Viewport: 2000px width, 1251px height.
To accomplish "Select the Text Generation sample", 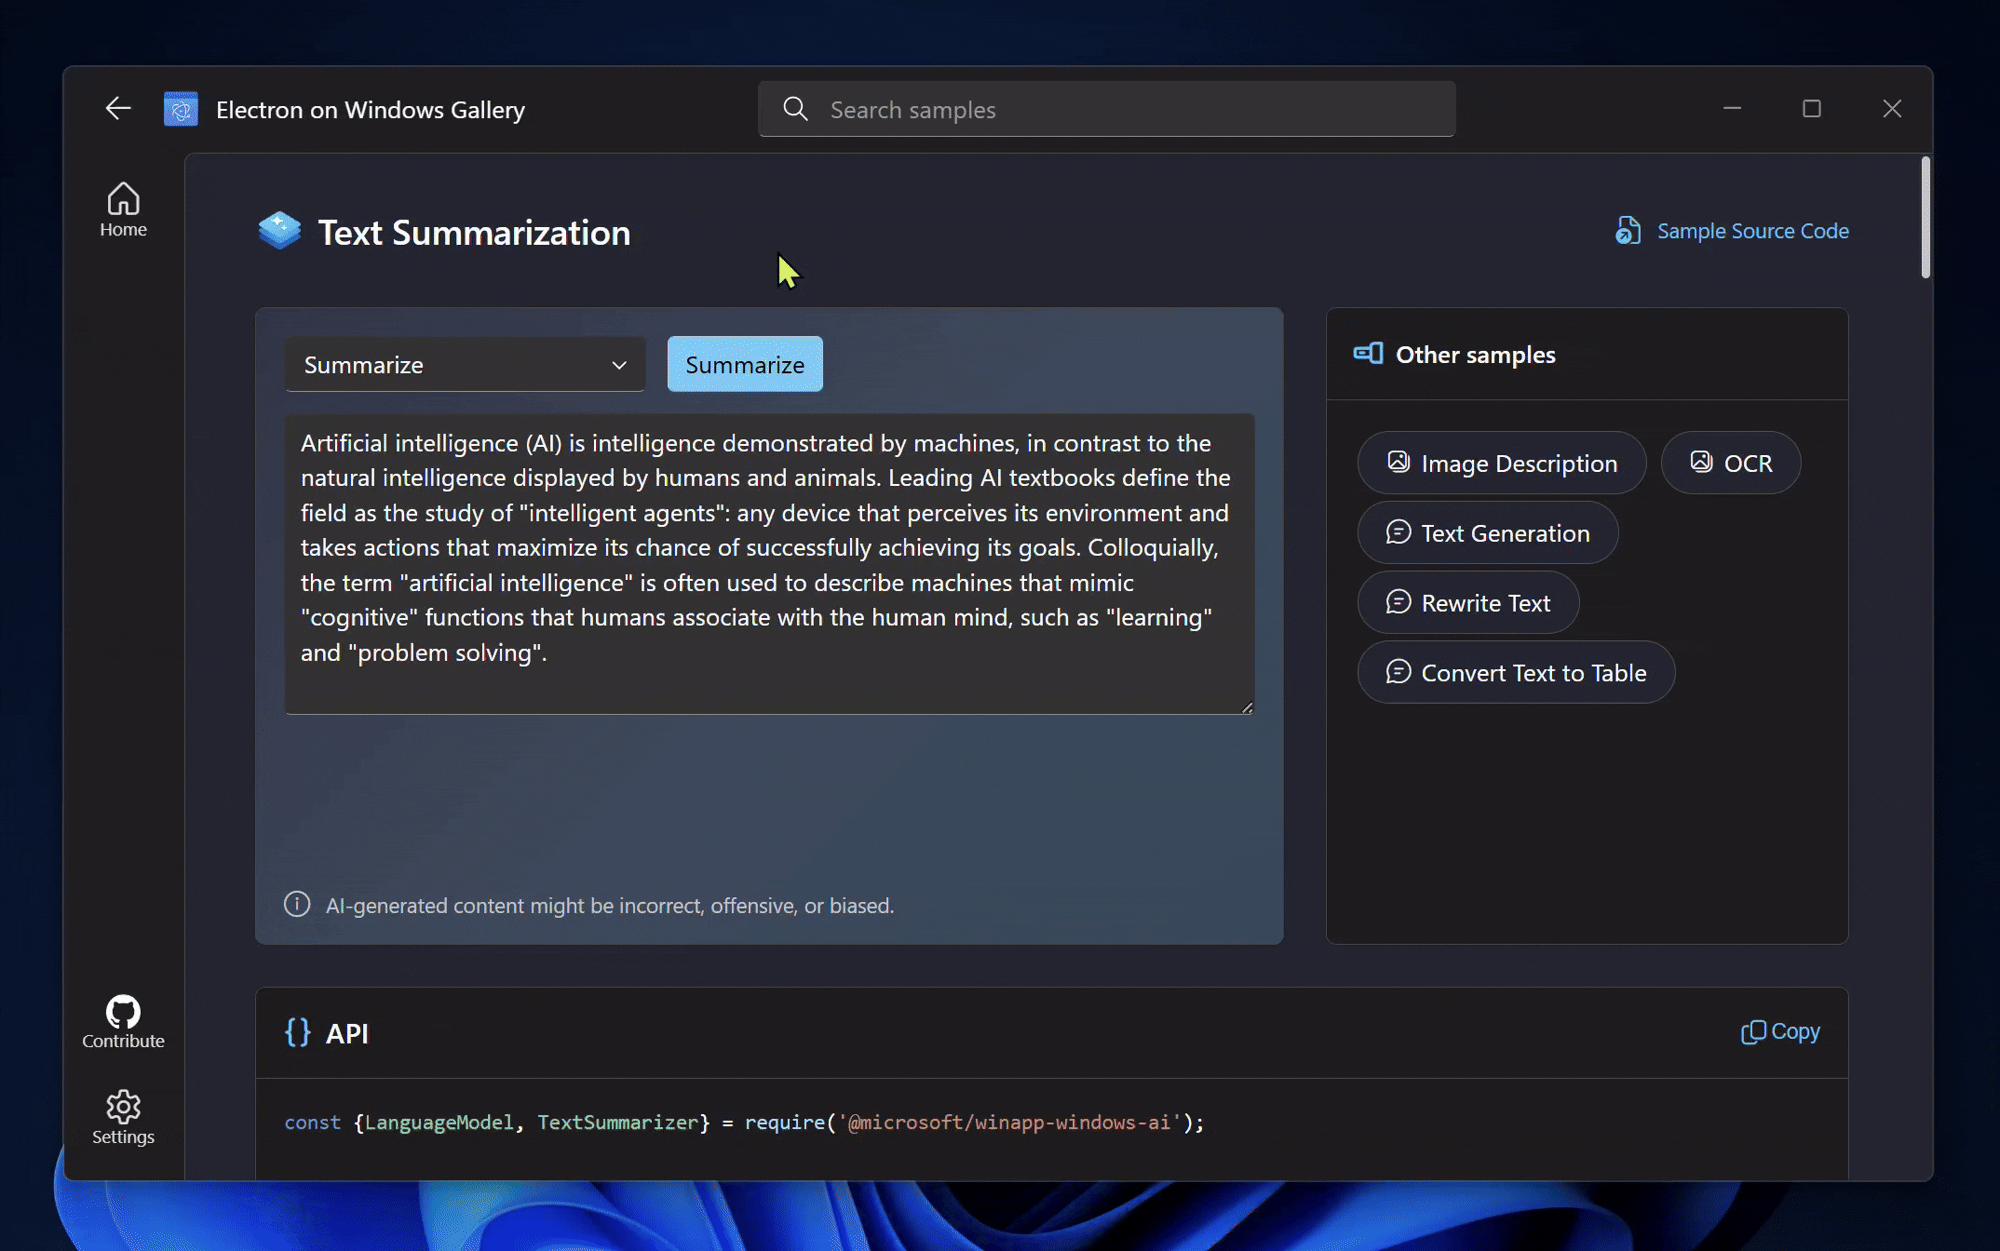I will click(x=1487, y=533).
